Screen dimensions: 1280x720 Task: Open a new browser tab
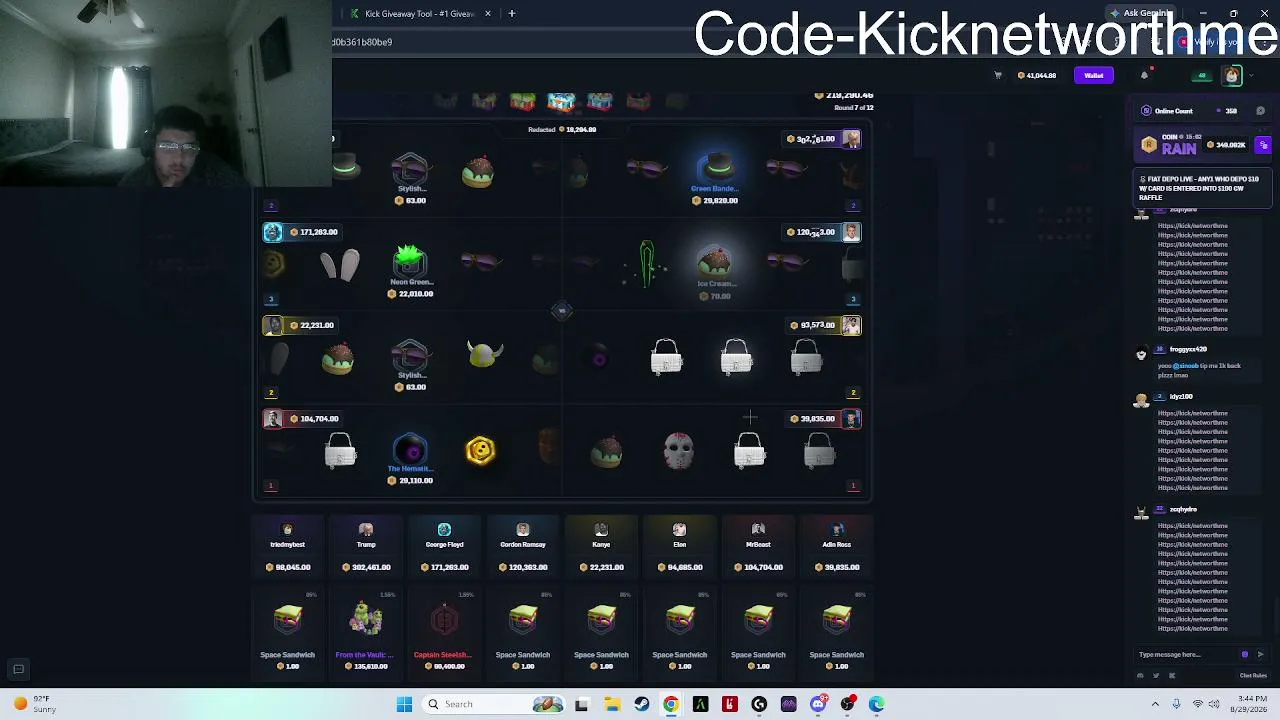tap(512, 13)
